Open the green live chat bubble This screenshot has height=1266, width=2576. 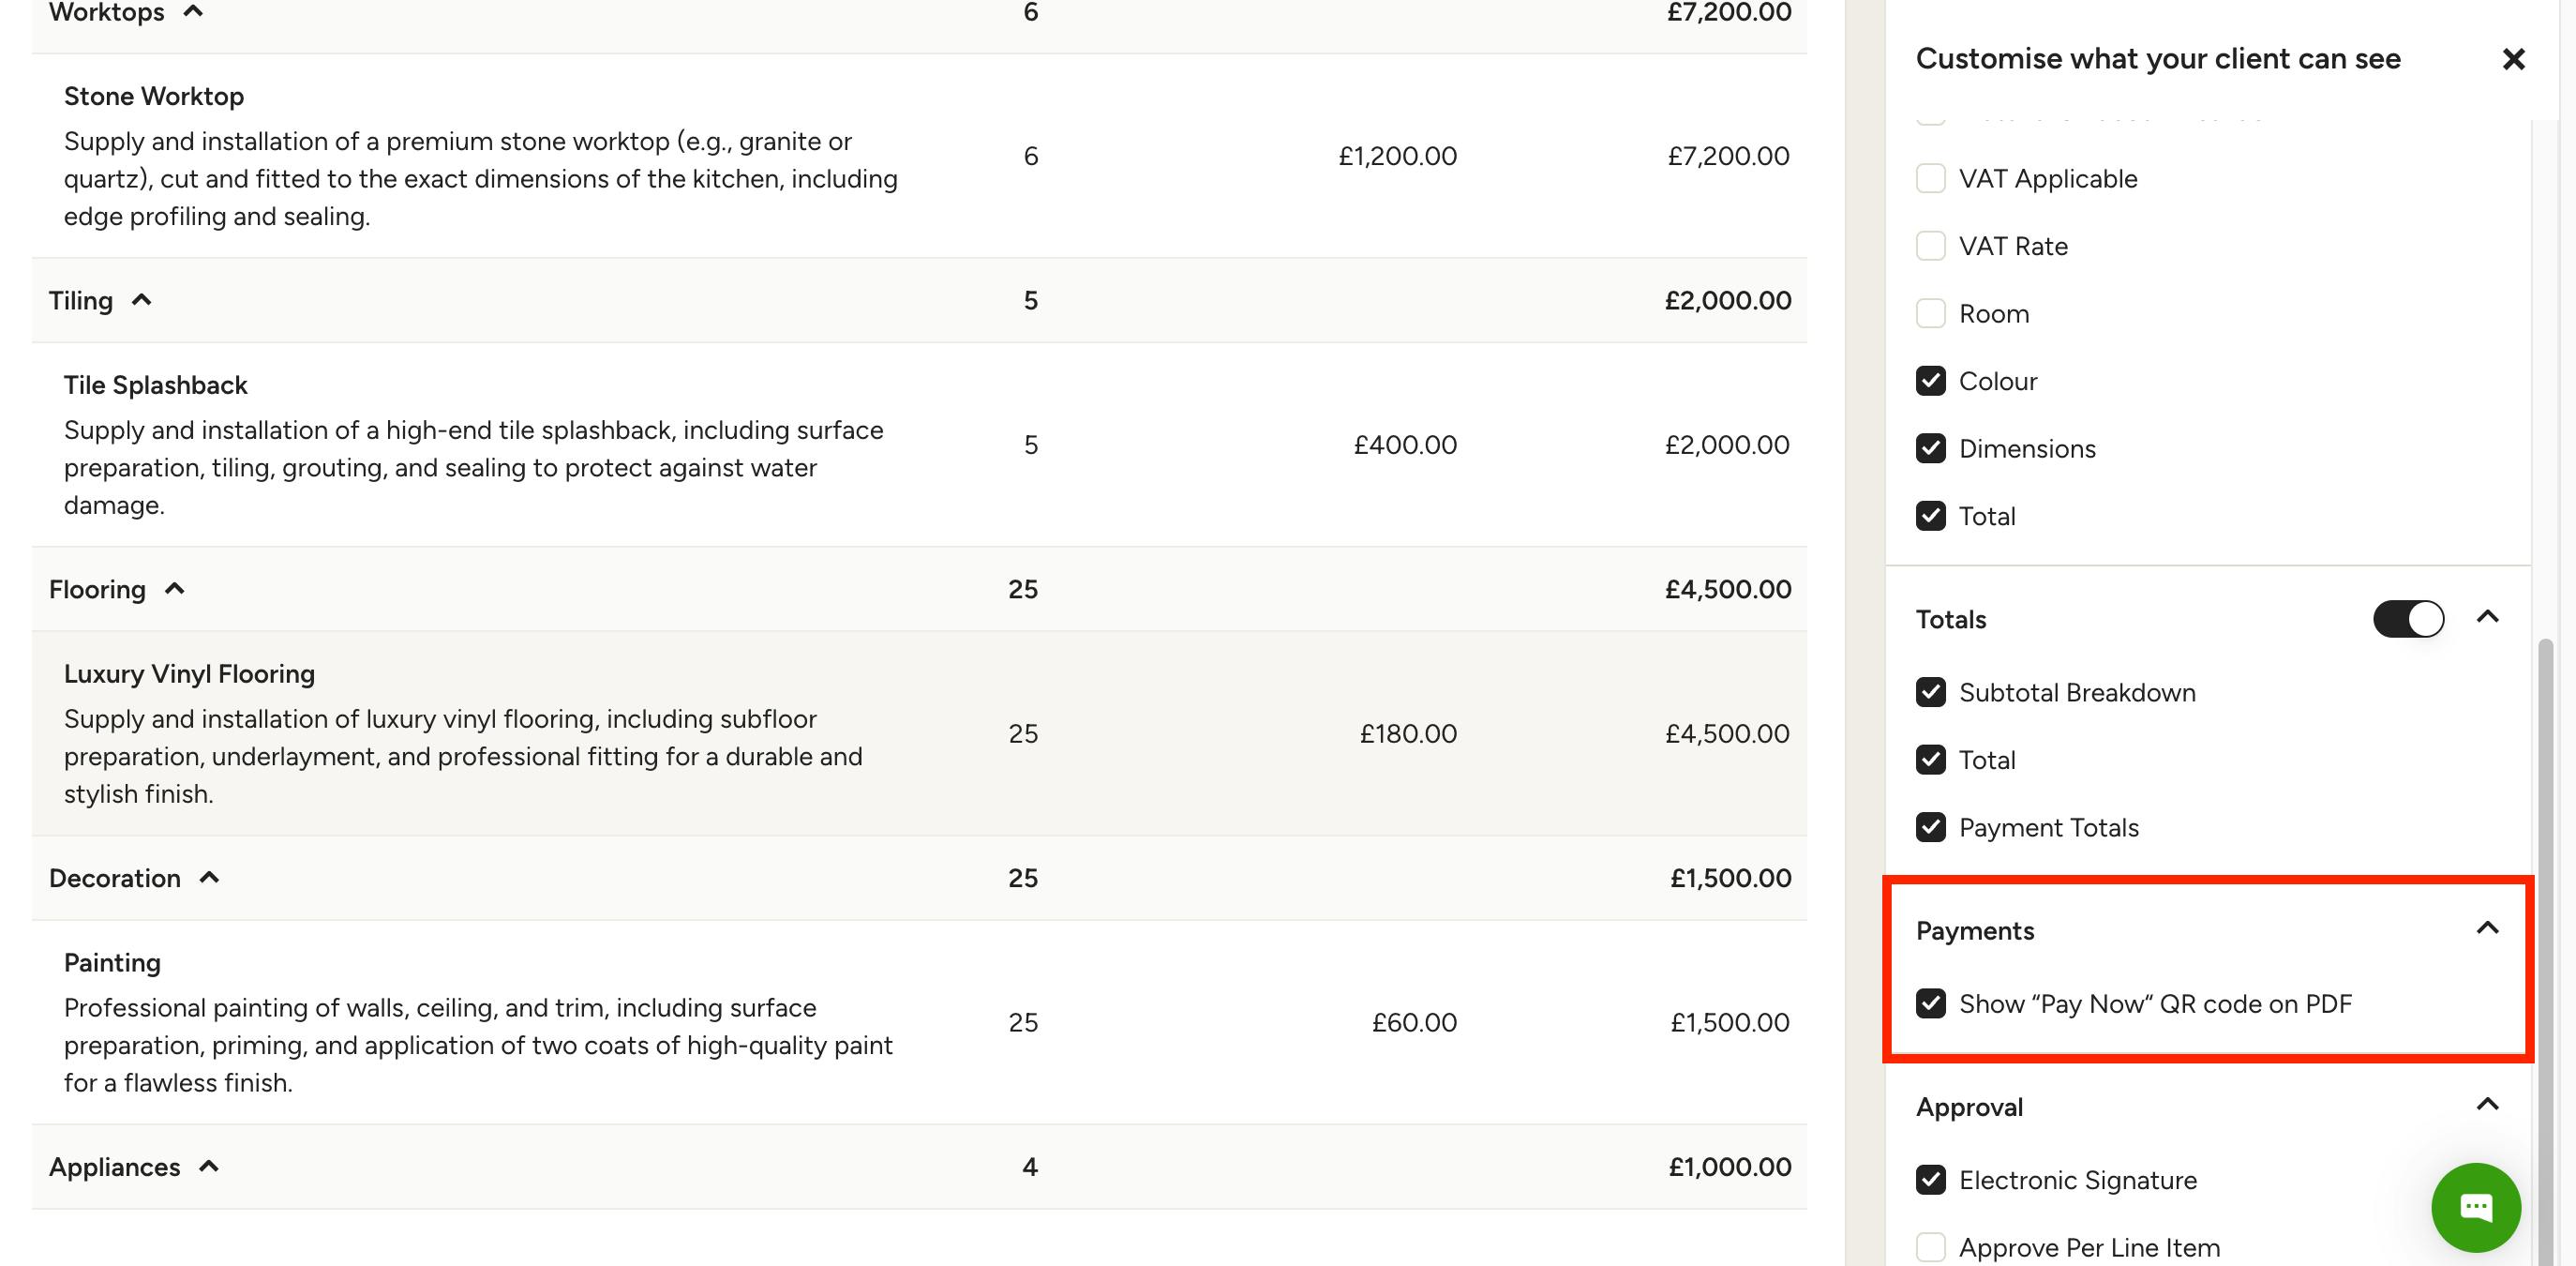[2475, 1207]
